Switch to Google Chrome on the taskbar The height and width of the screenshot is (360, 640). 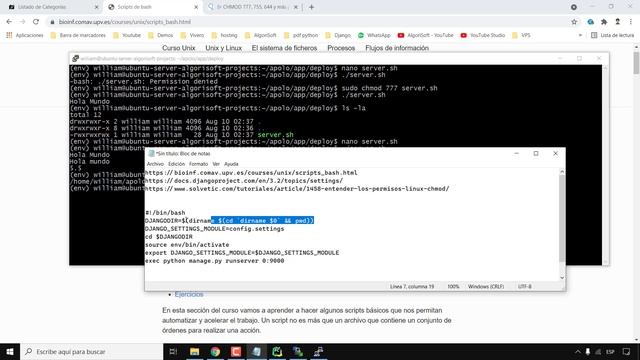(x=215, y=351)
